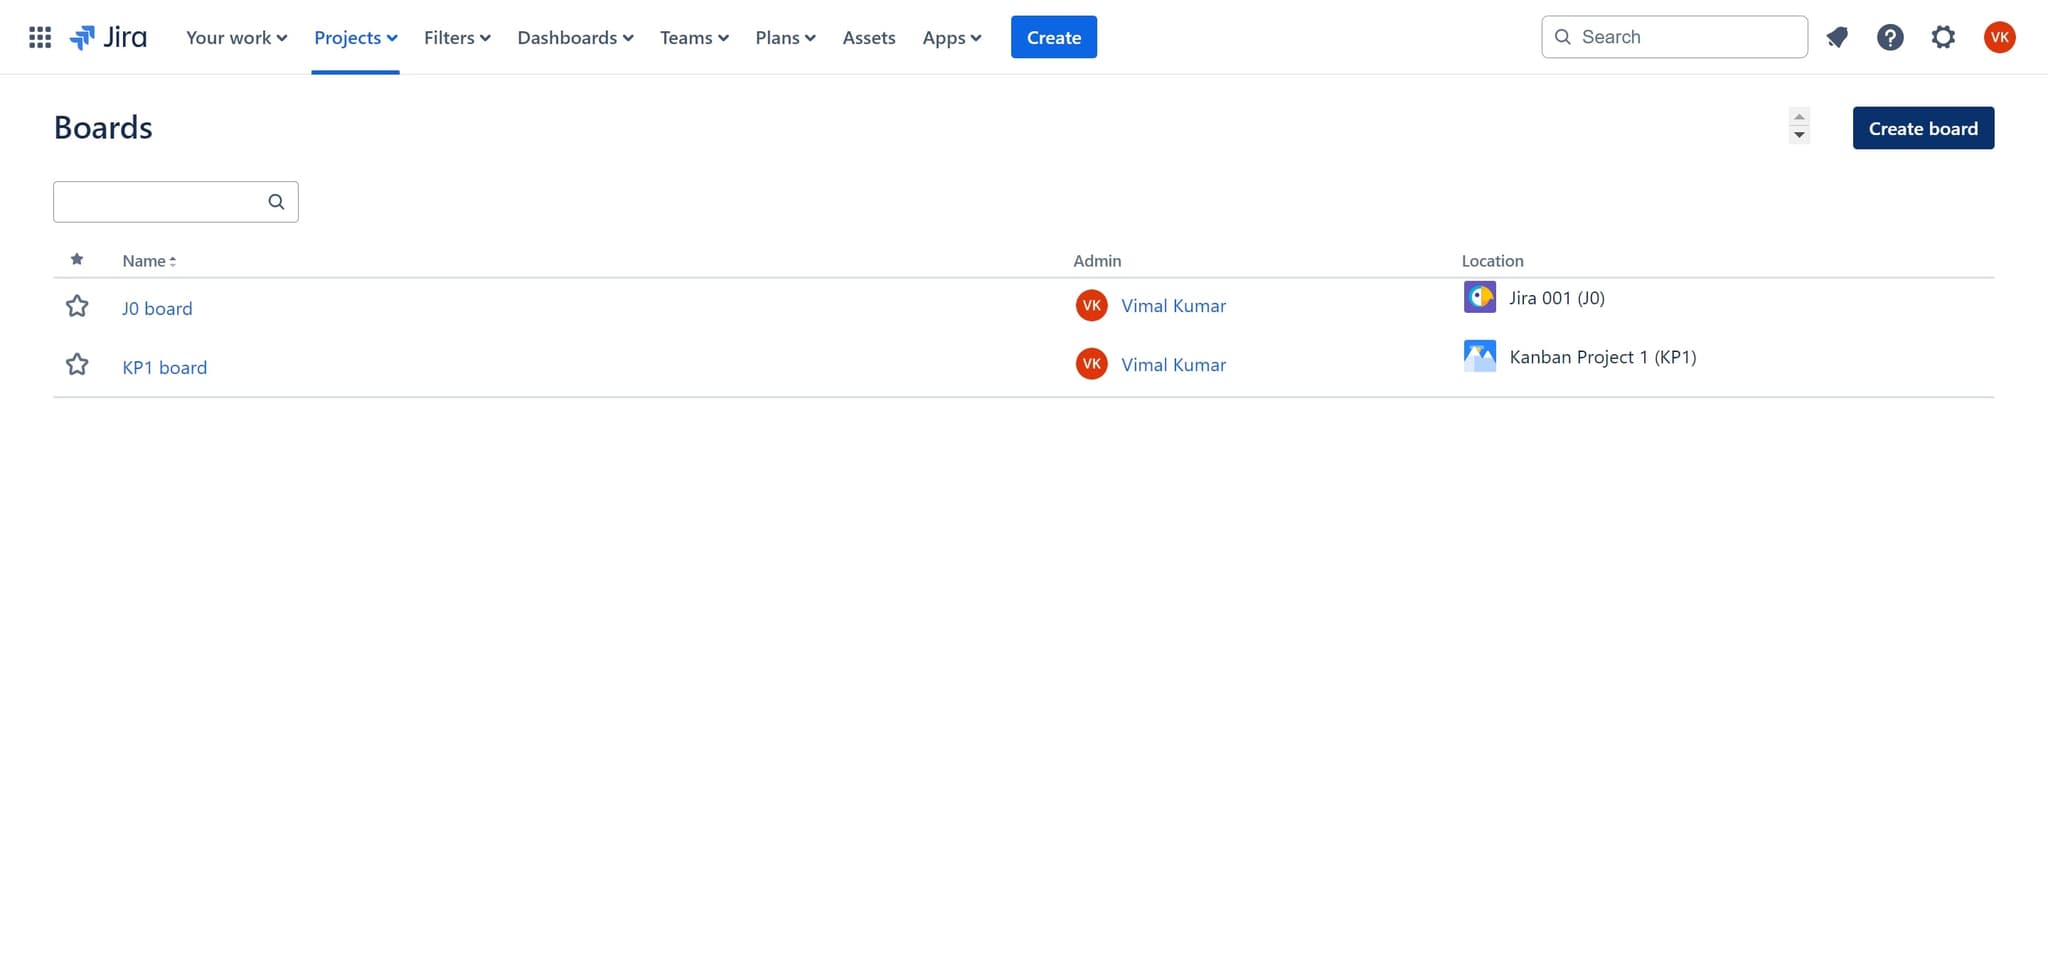This screenshot has width=2048, height=972.
Task: Star the J0 board
Action: point(77,306)
